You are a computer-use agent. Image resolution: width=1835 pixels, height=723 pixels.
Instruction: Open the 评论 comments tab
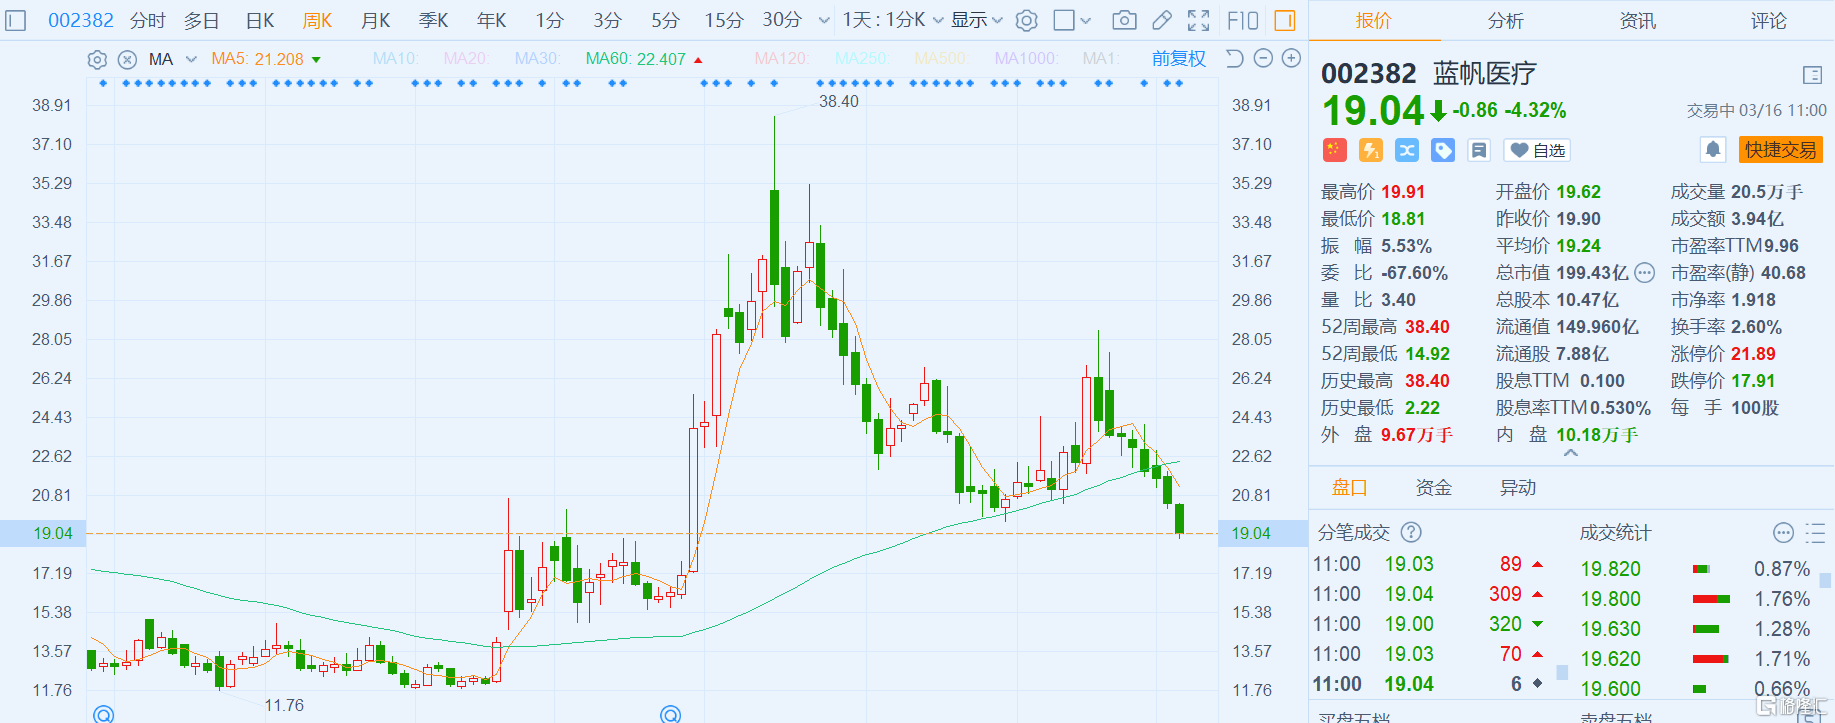1769,20
